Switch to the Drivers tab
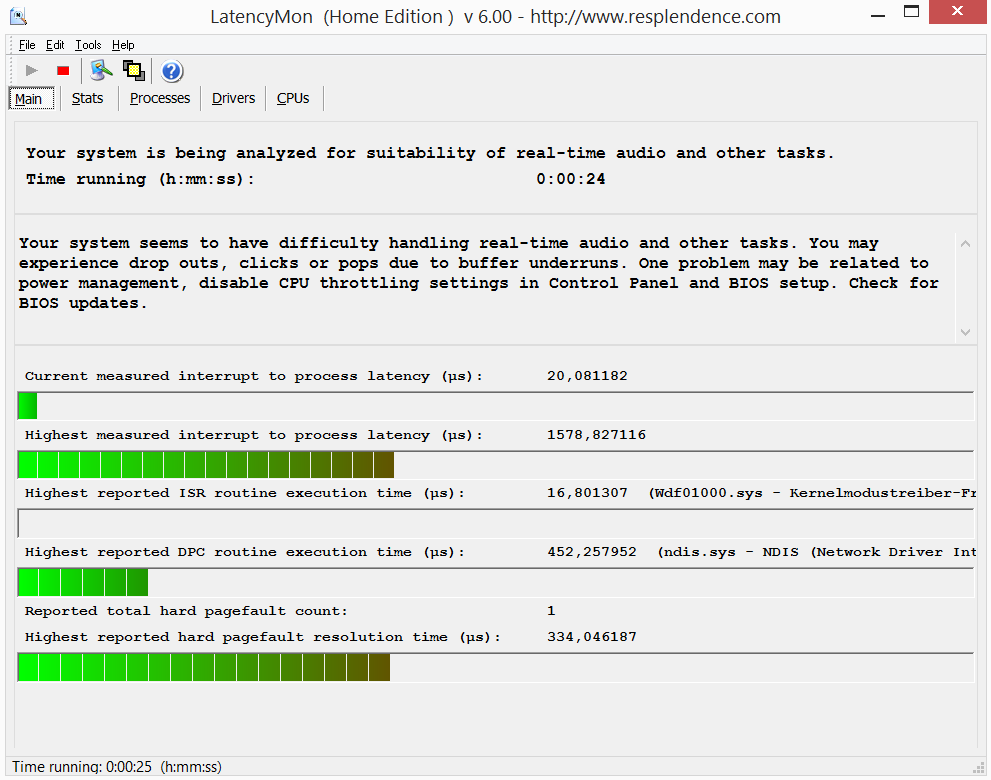The width and height of the screenshot is (991, 780). point(233,99)
